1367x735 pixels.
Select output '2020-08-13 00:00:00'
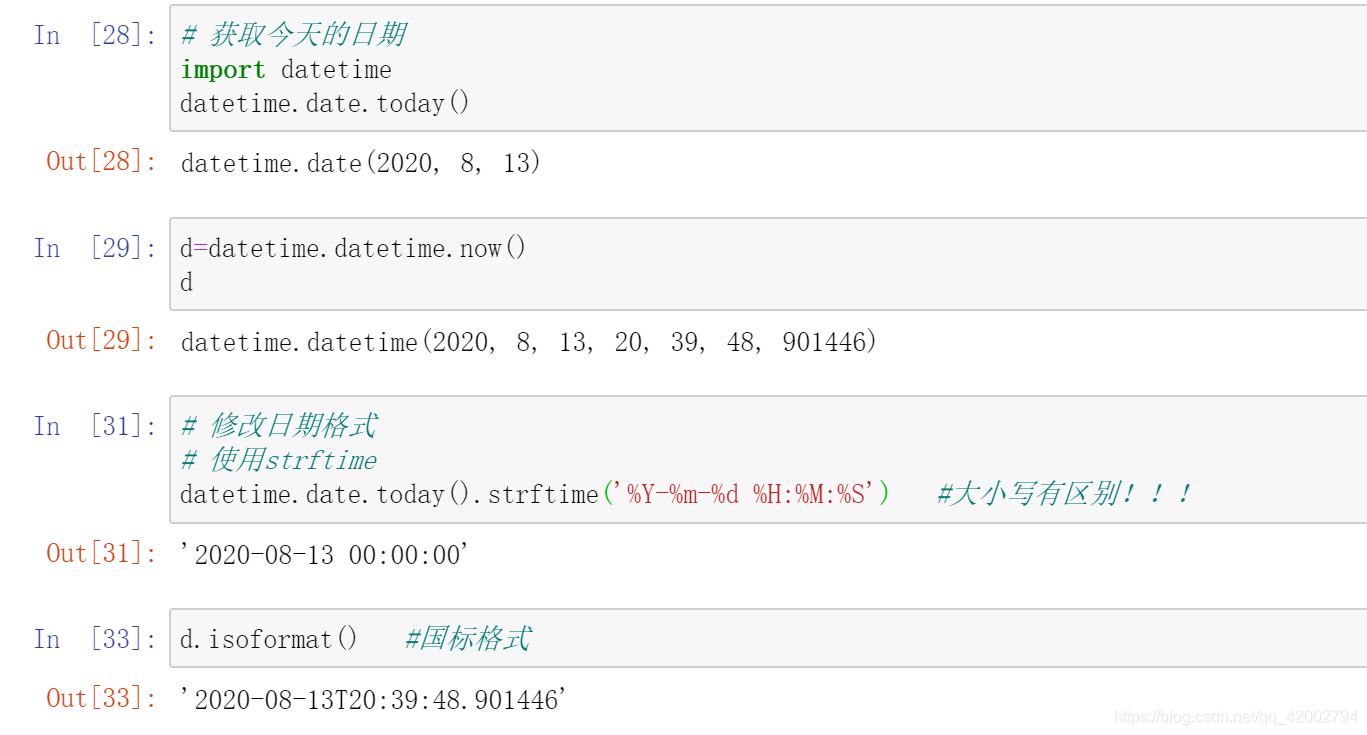324,555
